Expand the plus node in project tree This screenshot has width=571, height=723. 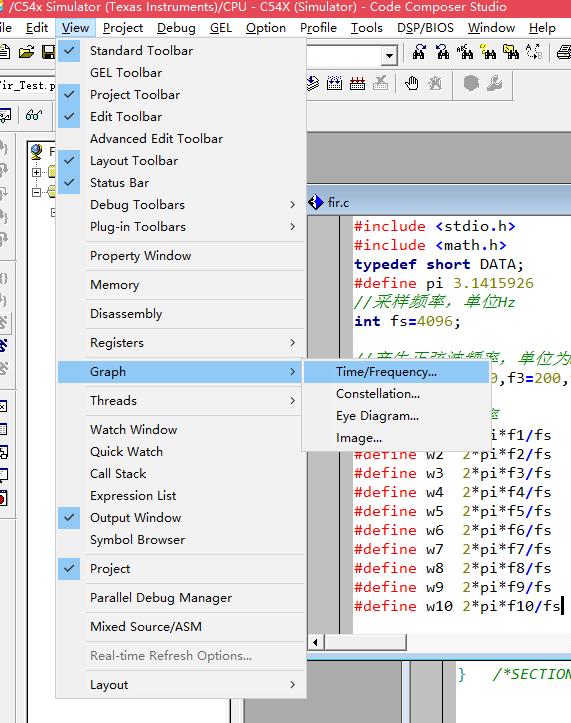(36, 172)
